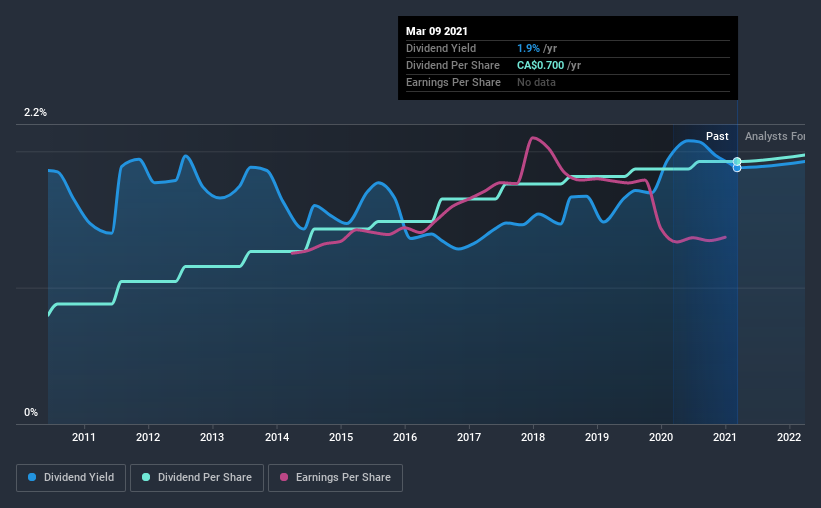821x508 pixels.
Task: Toggle the Earnings Per Share legend button
Action: coord(335,478)
